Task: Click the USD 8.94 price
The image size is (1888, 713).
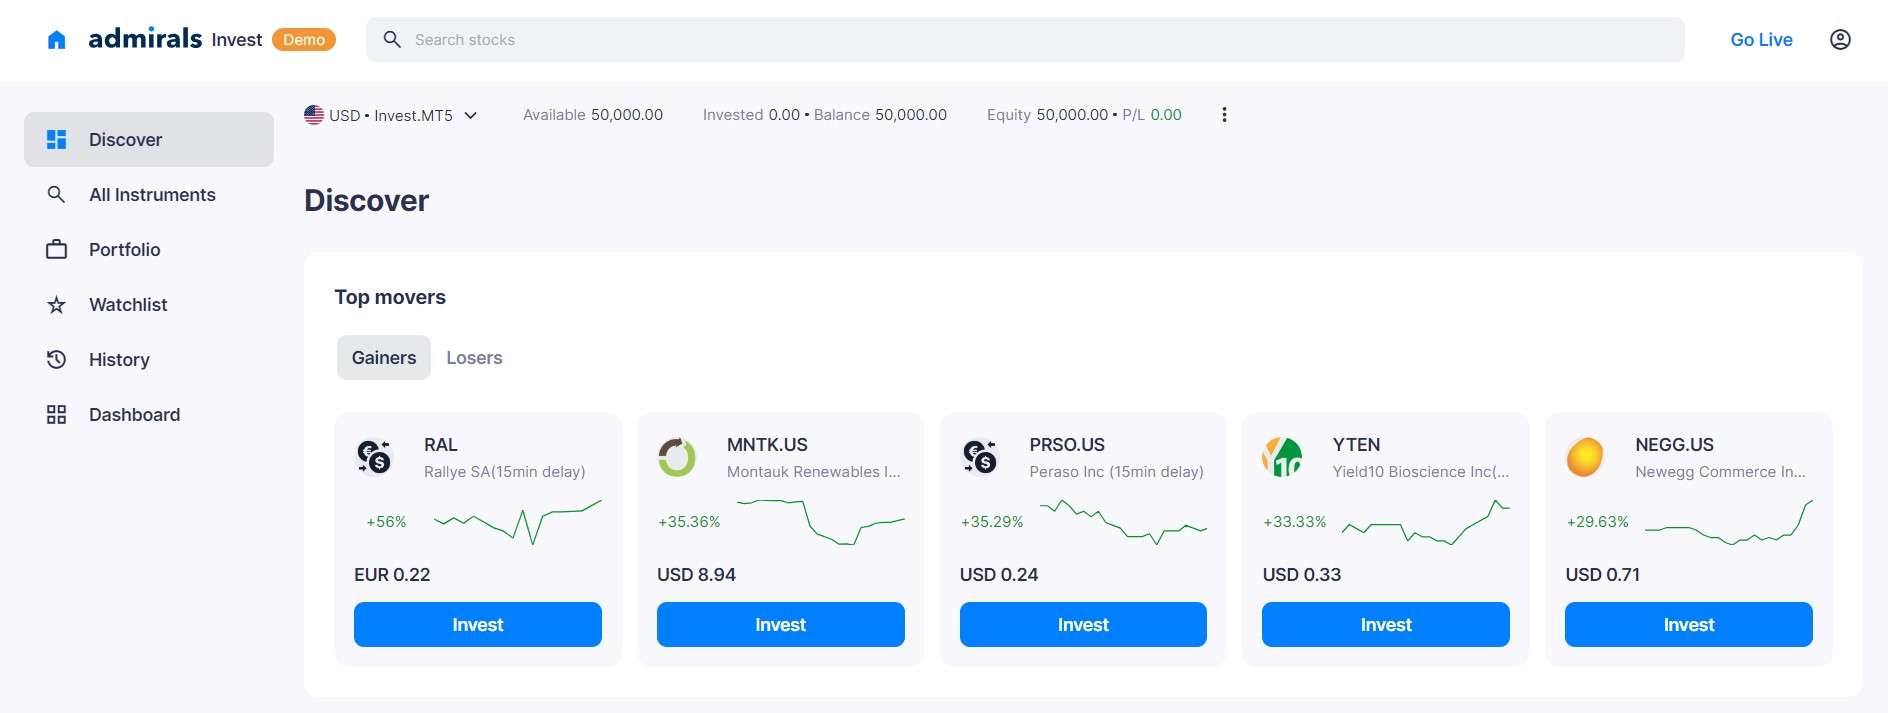Action: (696, 575)
